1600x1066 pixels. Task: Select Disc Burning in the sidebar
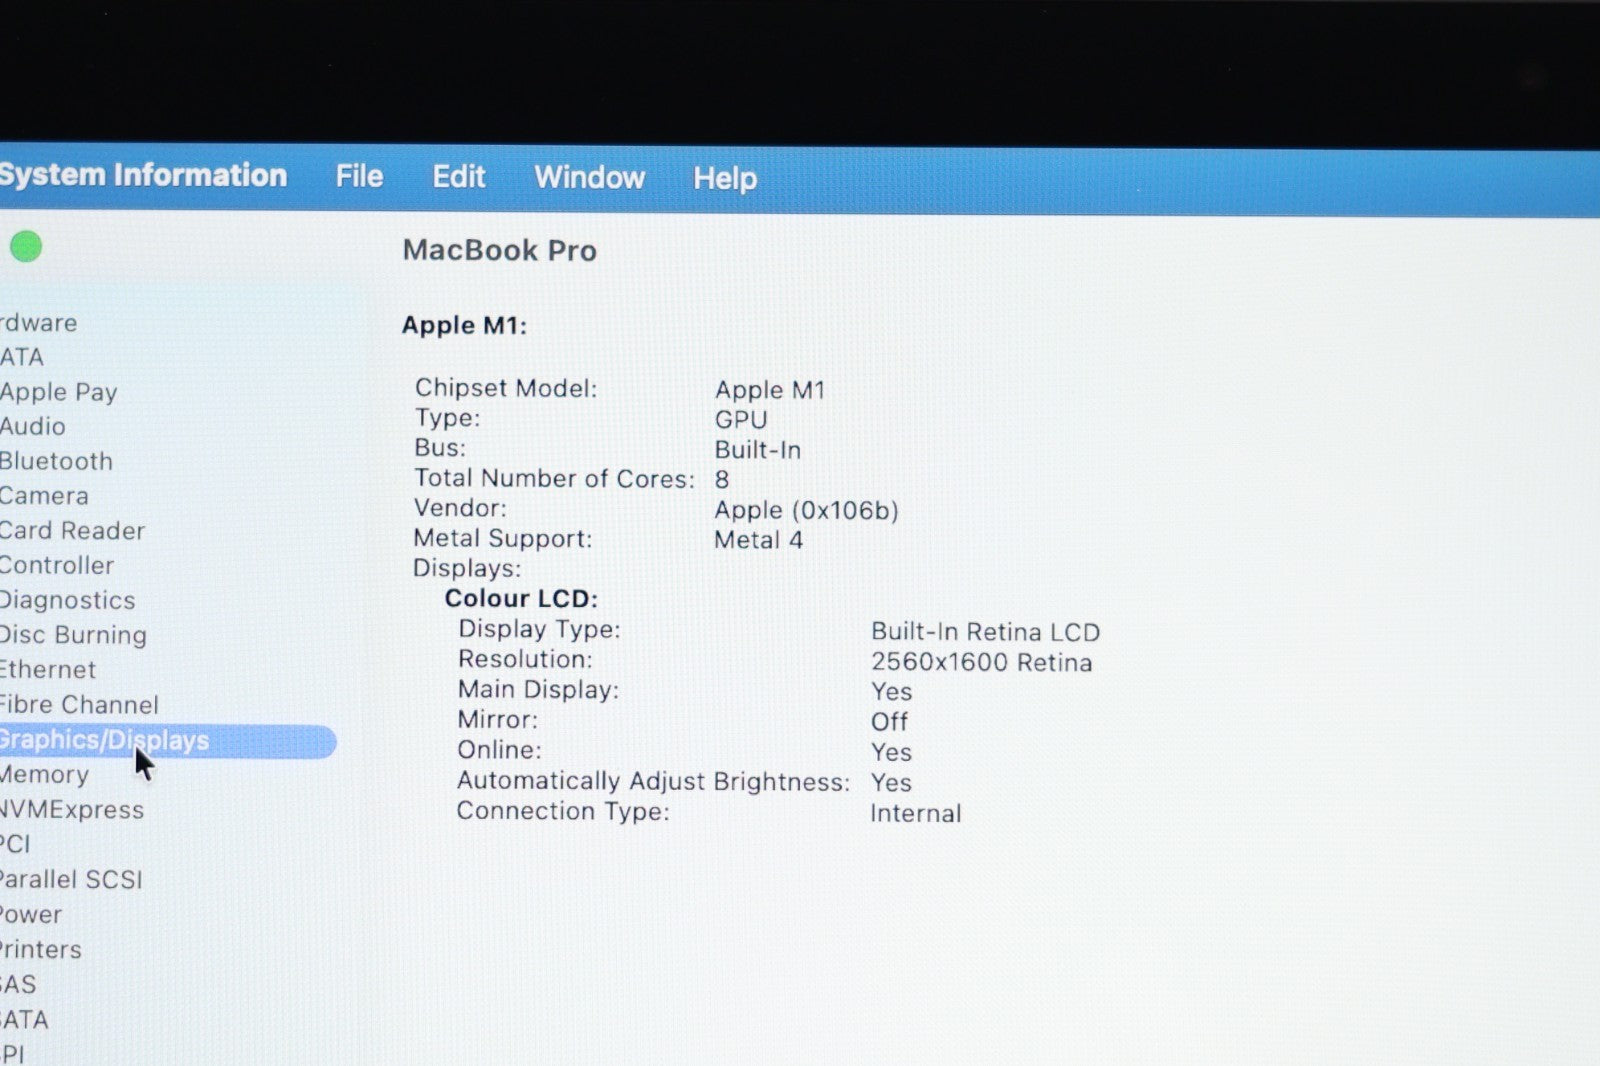pos(74,635)
